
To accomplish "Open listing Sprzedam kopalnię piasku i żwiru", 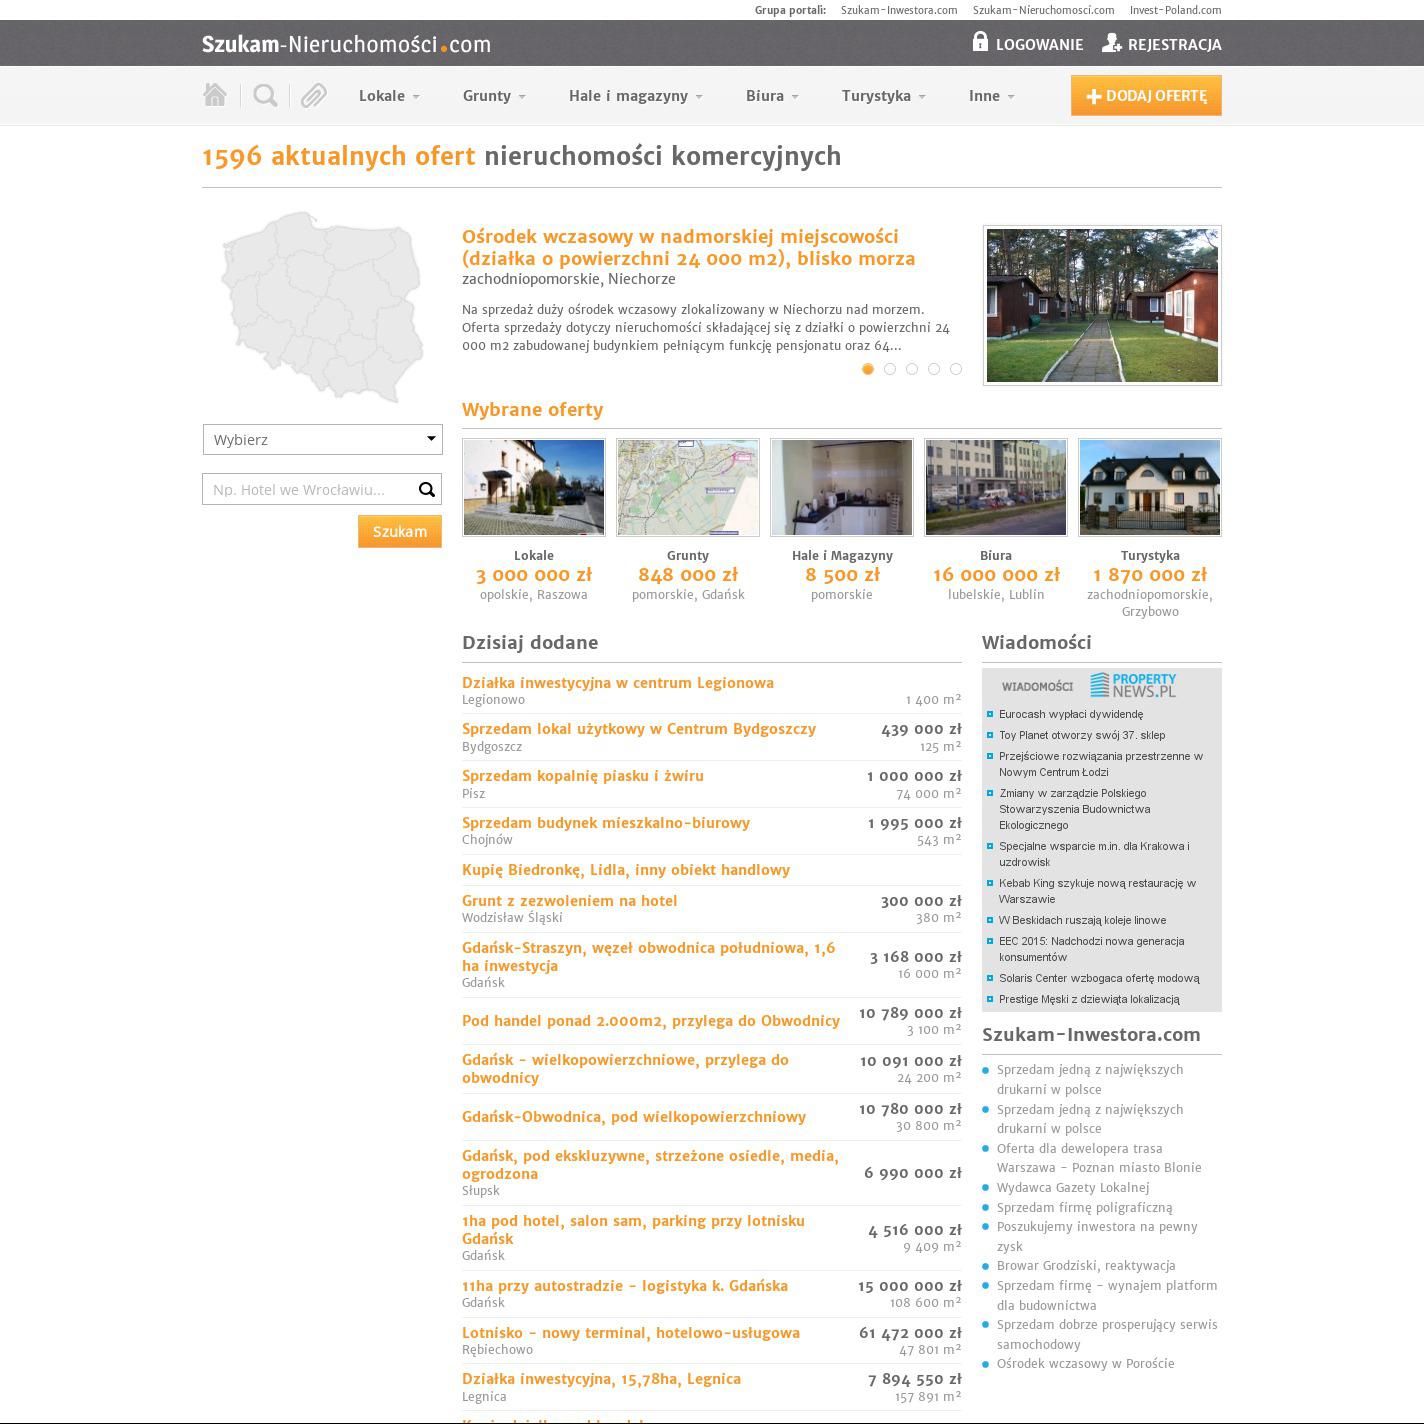I will coord(583,776).
